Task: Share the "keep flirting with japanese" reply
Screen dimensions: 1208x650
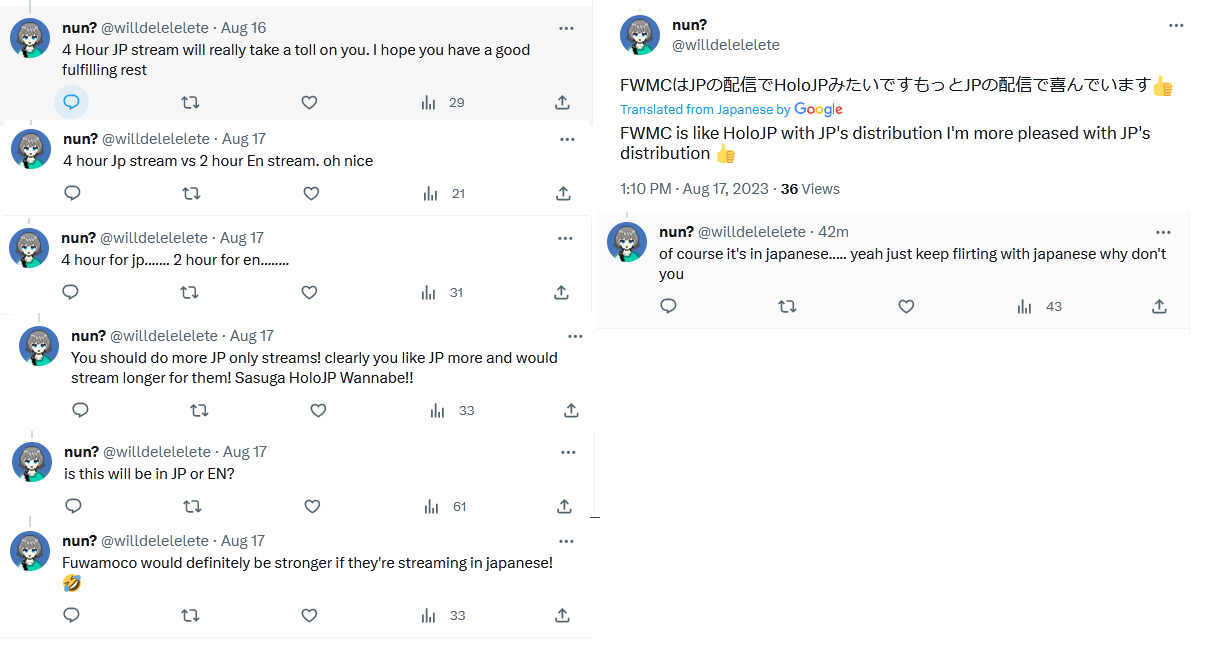Action: tap(1160, 306)
